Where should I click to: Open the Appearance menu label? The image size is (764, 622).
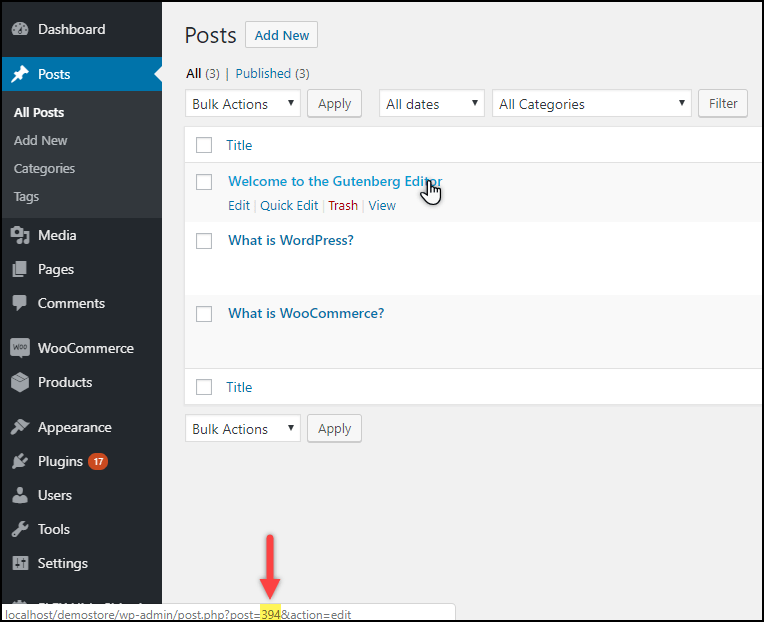point(75,427)
